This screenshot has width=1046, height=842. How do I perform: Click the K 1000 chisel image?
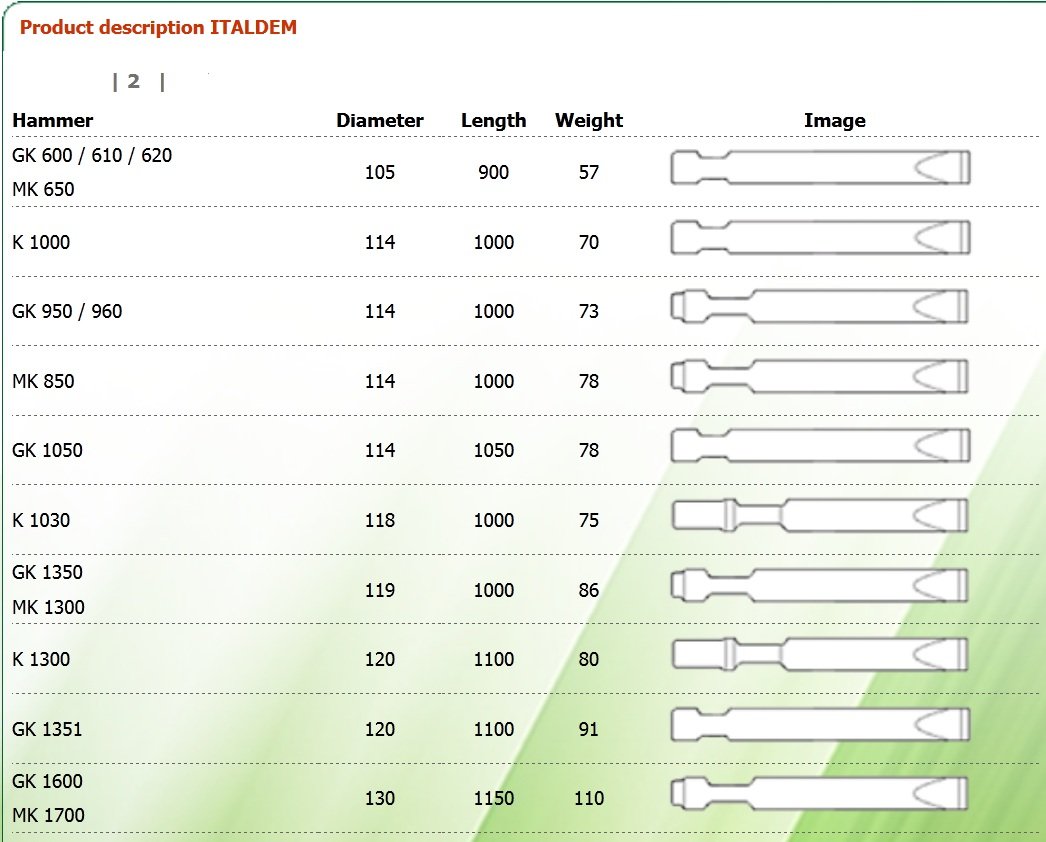click(x=820, y=238)
